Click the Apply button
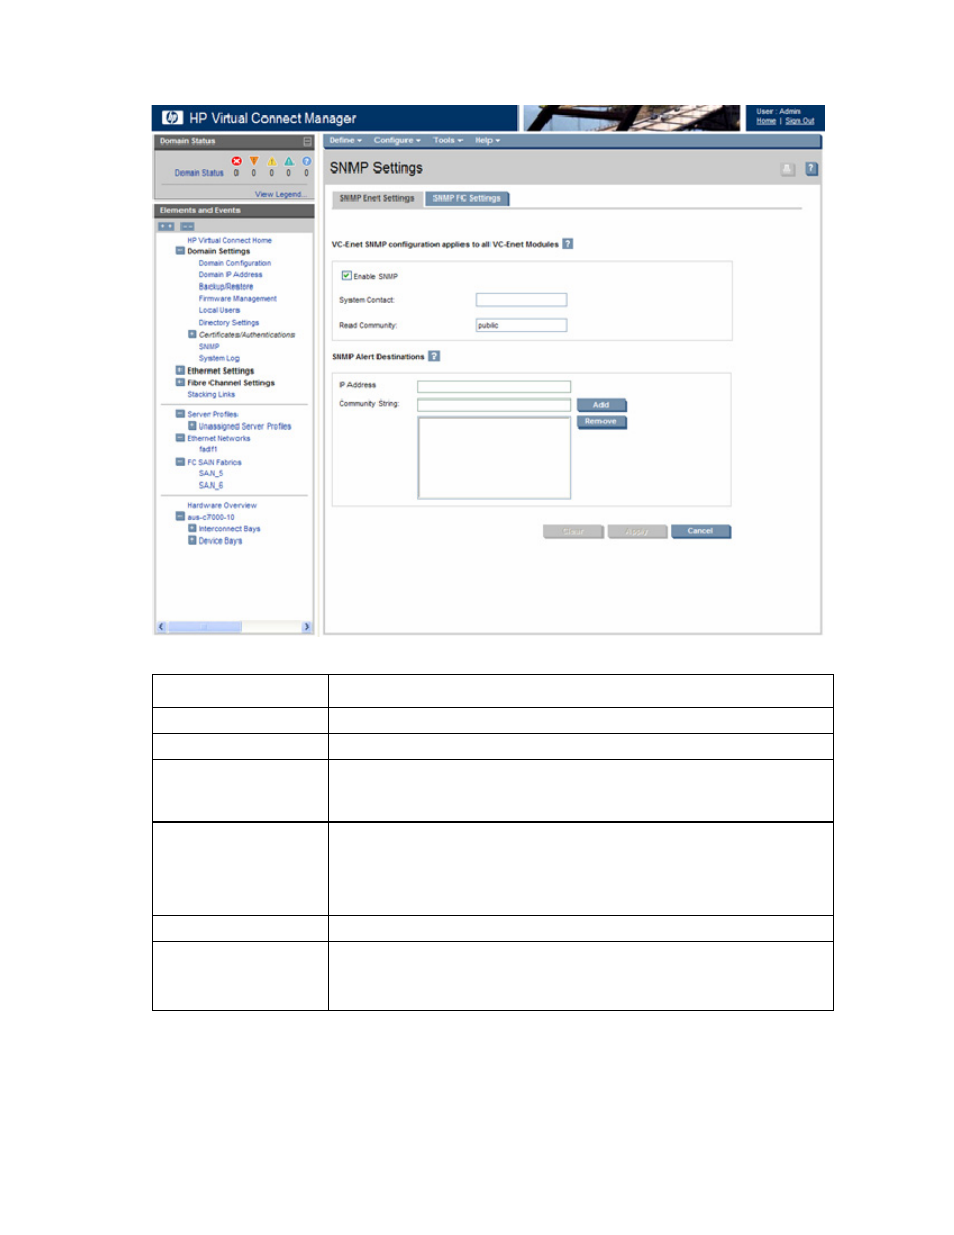This screenshot has height=1235, width=954. tap(637, 531)
